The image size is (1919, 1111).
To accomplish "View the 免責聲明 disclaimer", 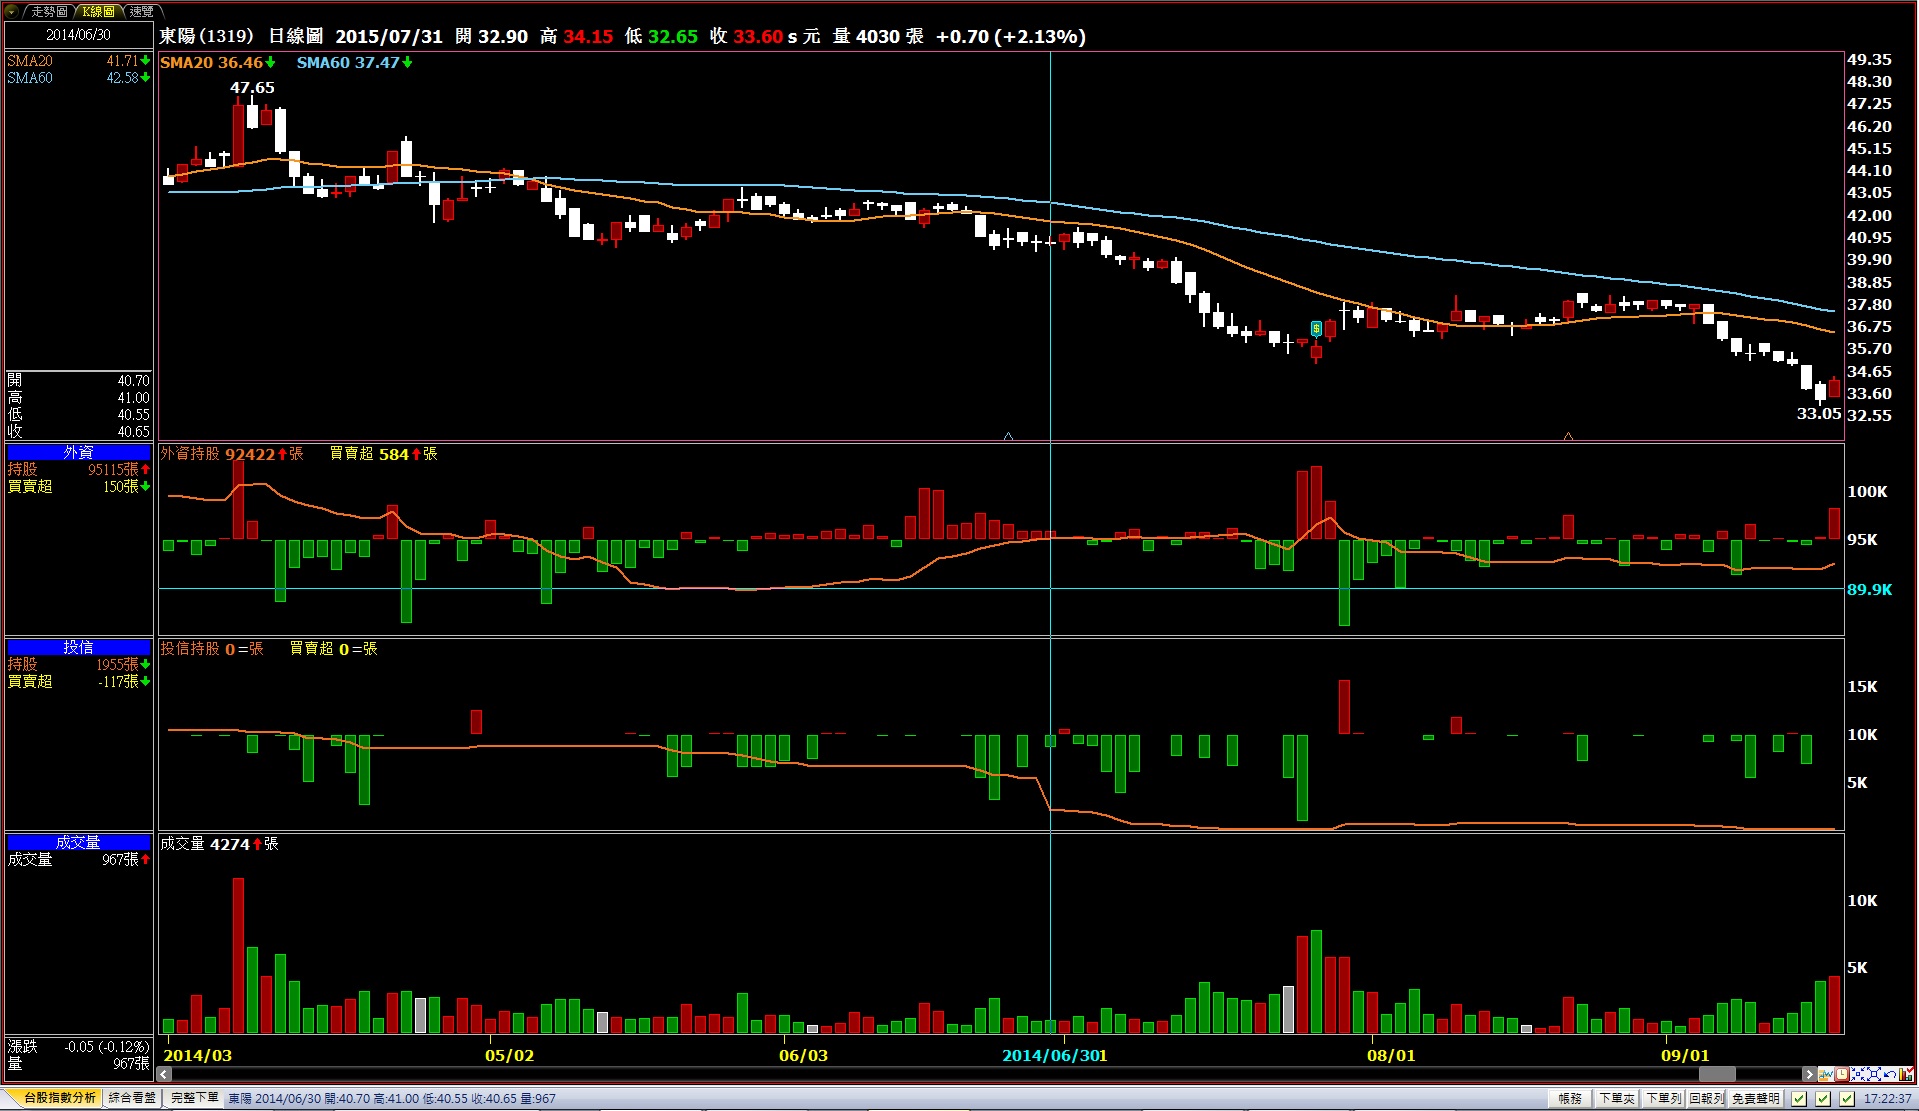I will coord(1756,1098).
